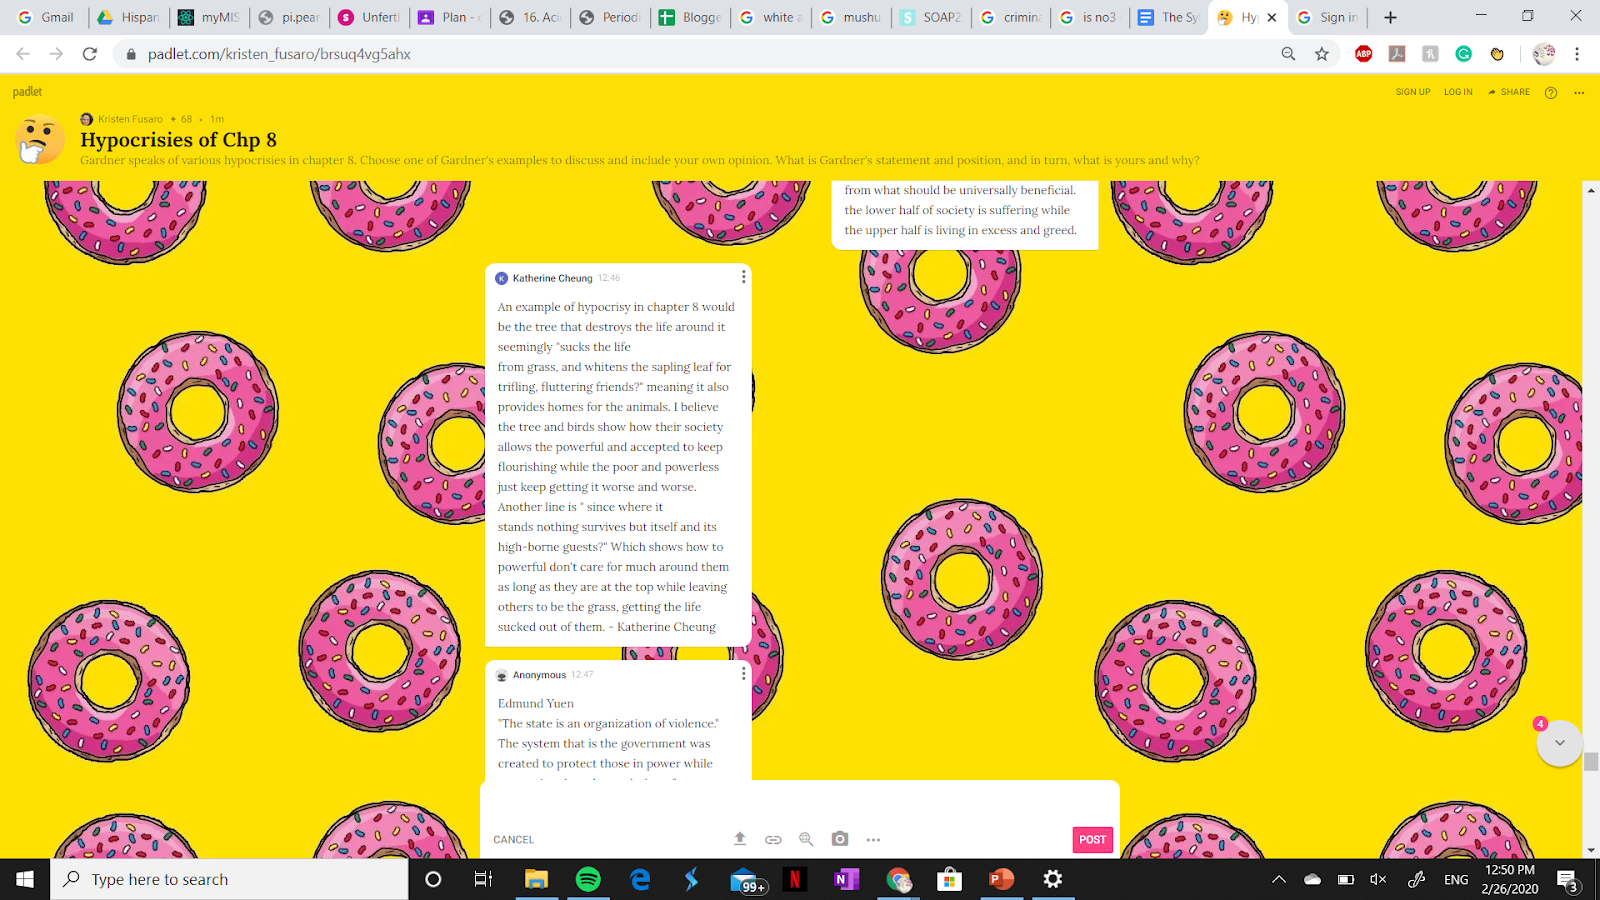1600x900 pixels.
Task: Open Anonymous post options menu
Action: [x=743, y=674]
